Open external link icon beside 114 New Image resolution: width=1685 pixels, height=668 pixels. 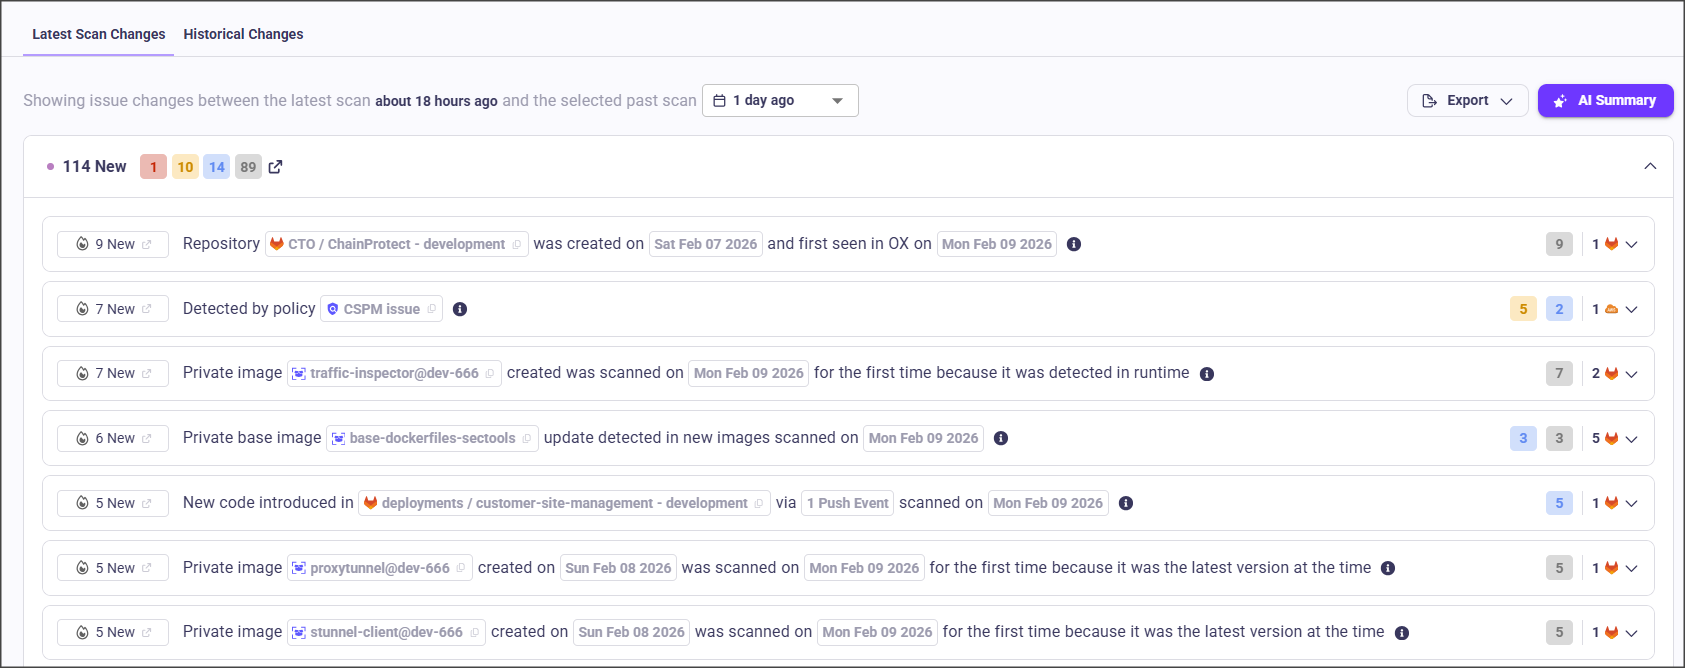coord(275,167)
